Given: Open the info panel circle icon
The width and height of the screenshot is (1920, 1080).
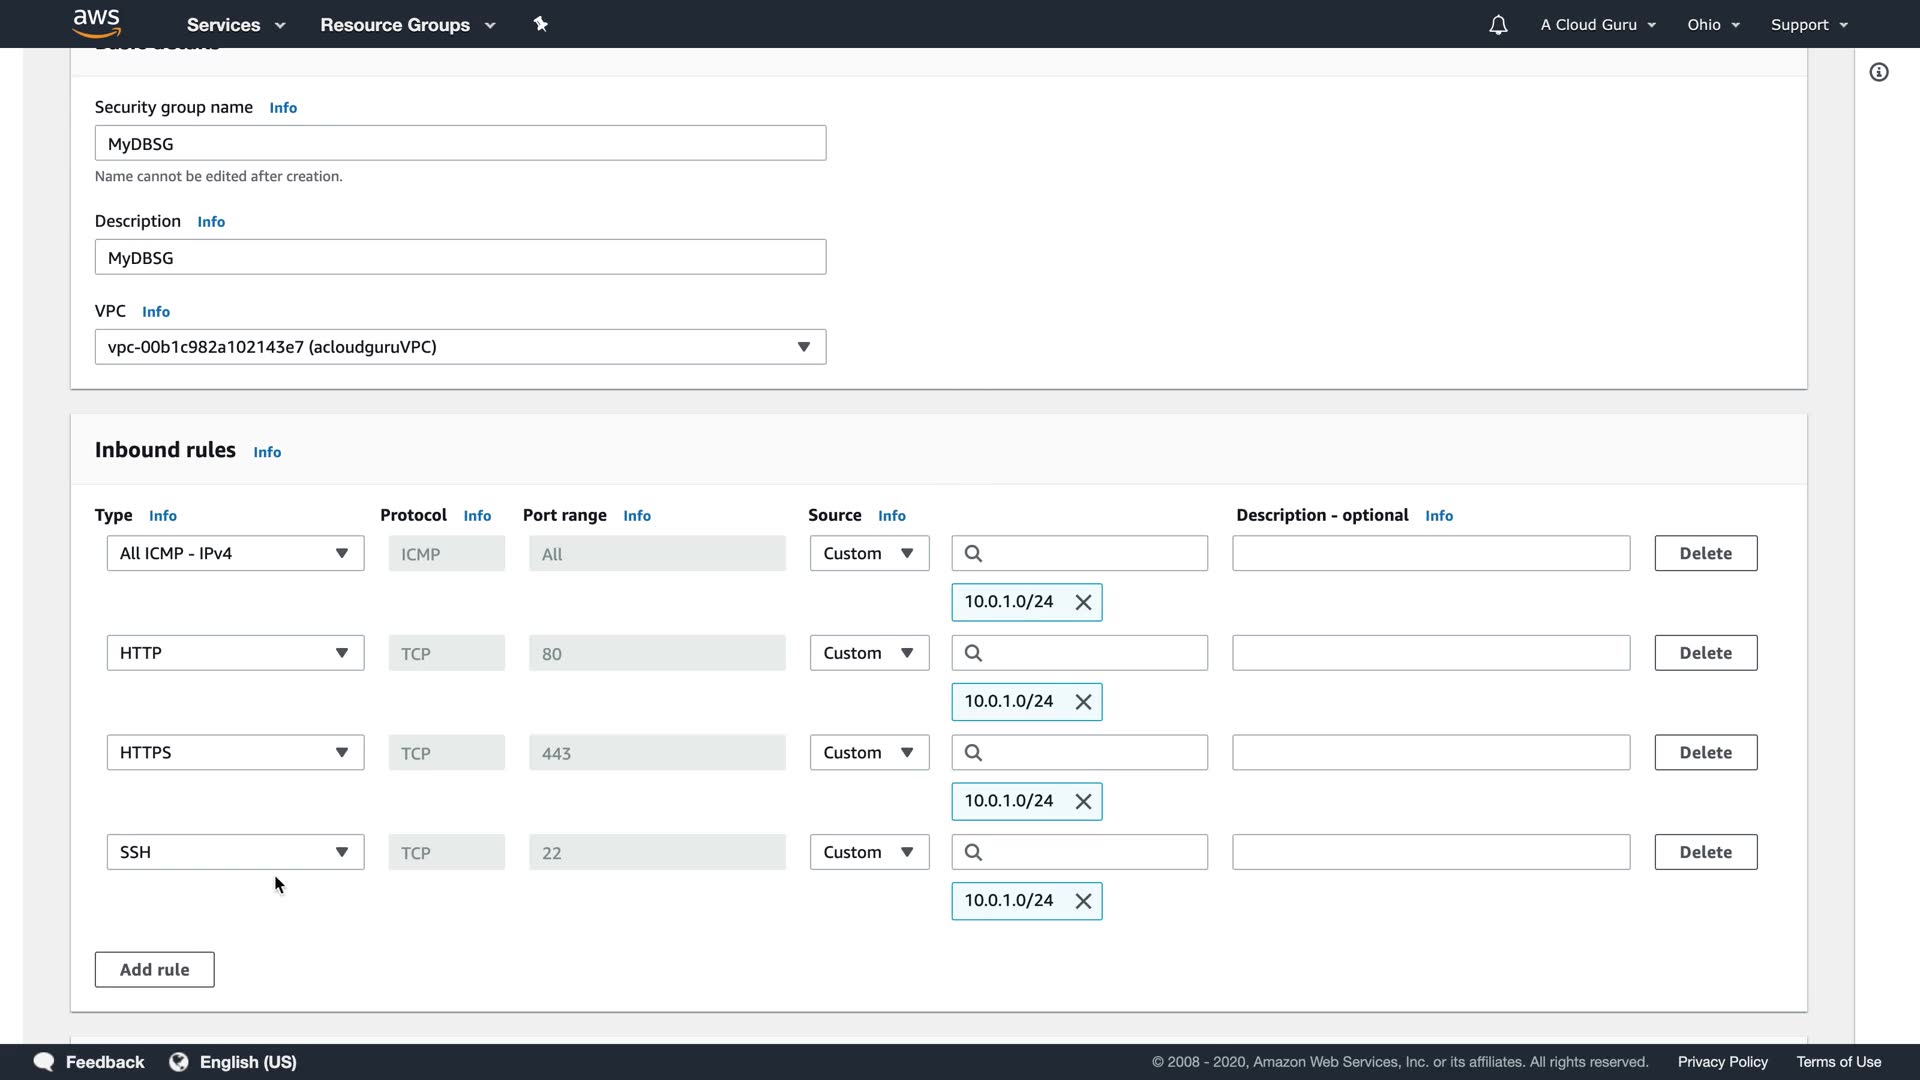Looking at the screenshot, I should [1879, 72].
